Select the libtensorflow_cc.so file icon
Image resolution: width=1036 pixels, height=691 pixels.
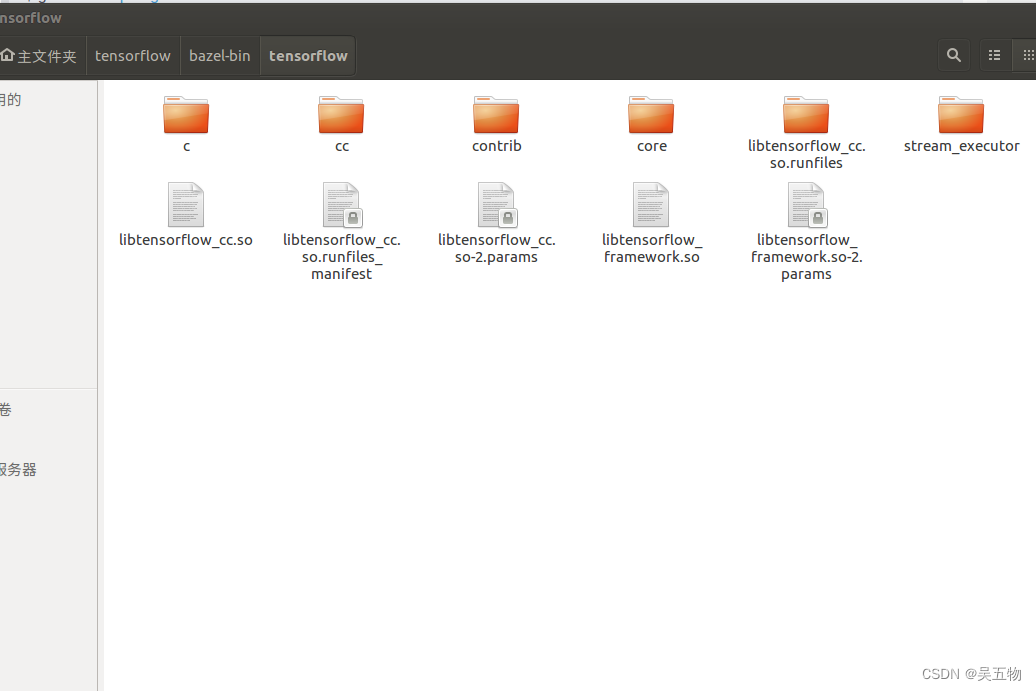coord(186,205)
